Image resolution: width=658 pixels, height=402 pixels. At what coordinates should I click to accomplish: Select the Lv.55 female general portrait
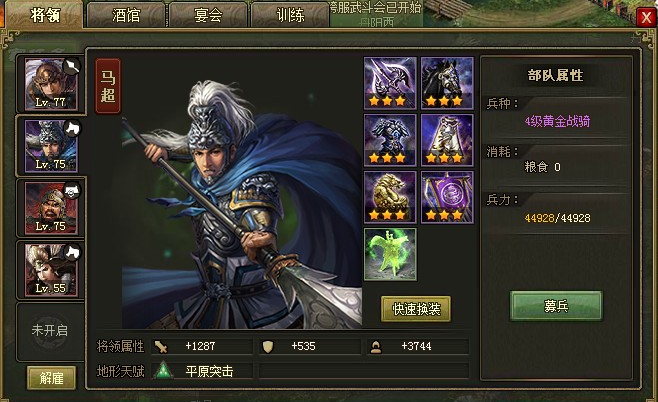click(51, 270)
